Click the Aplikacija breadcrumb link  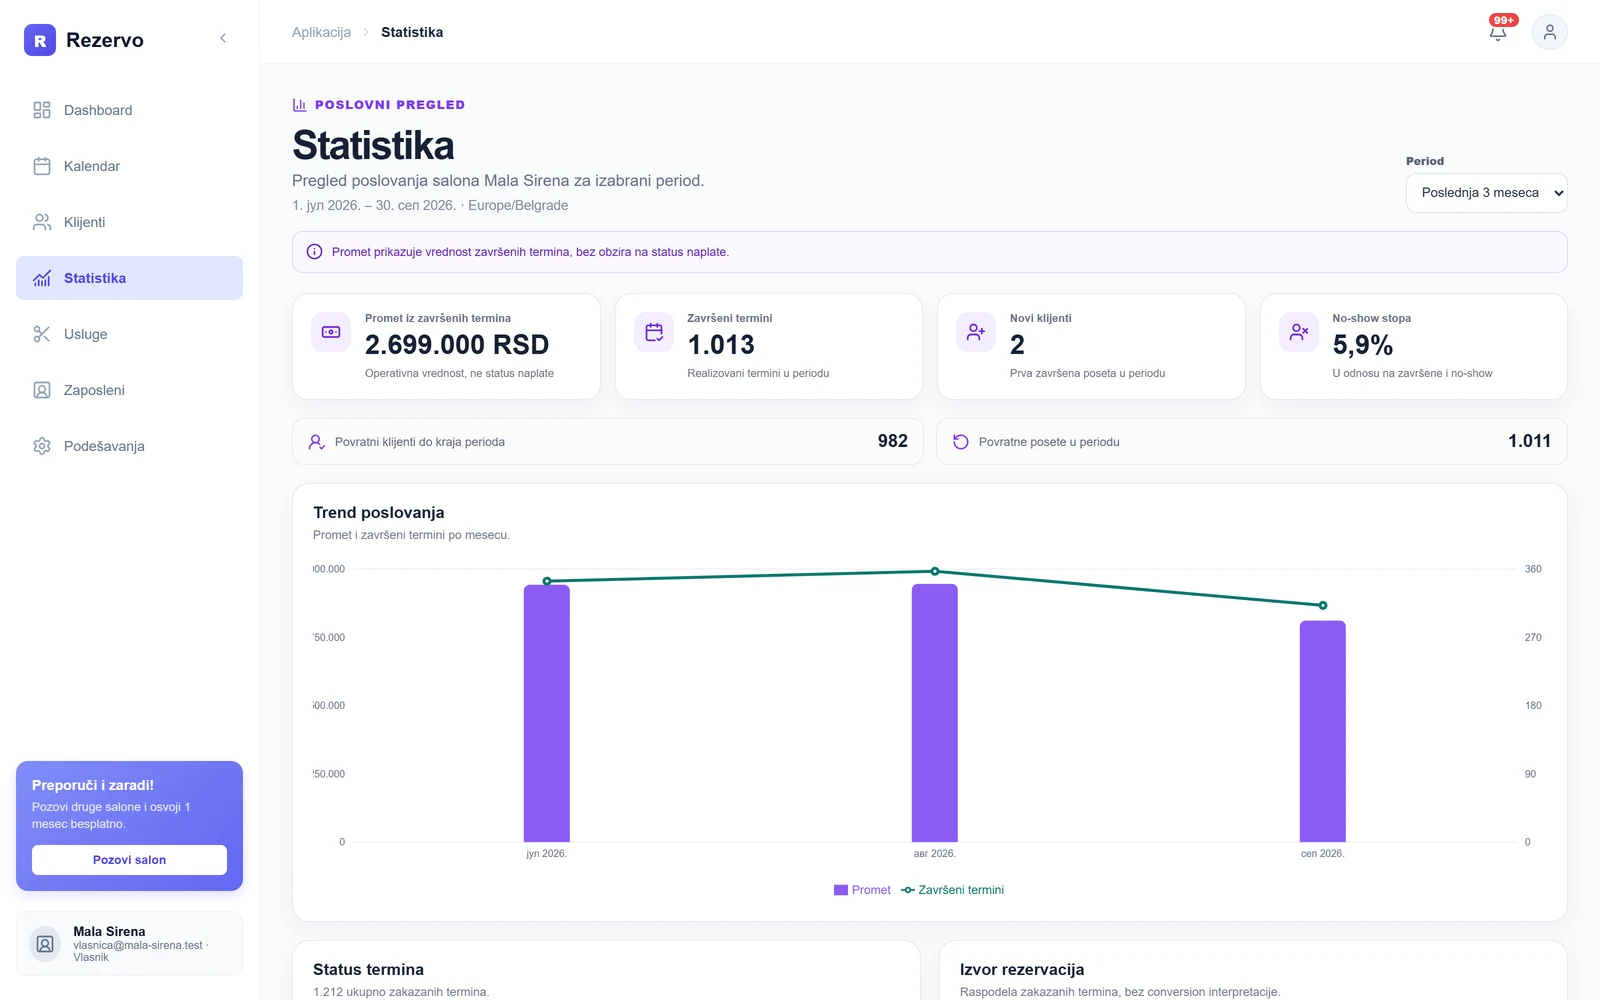point(321,32)
